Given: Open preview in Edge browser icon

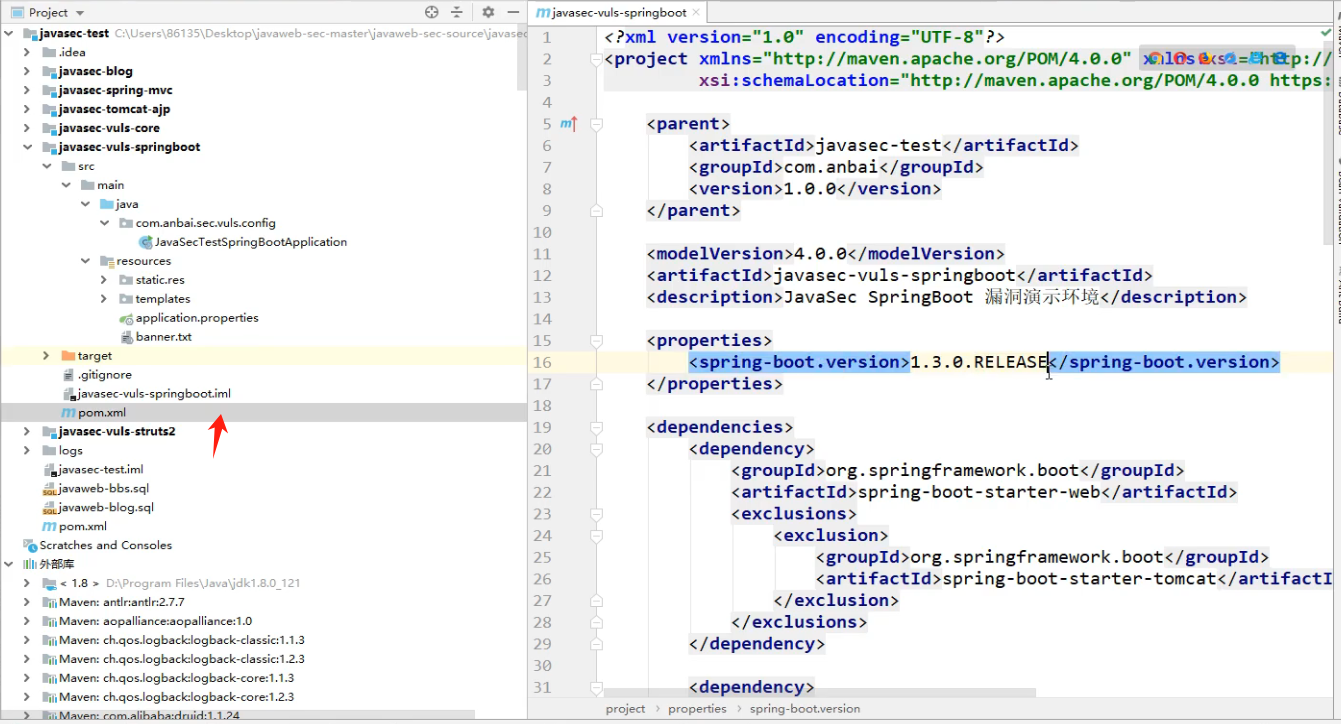Looking at the screenshot, I should pyautogui.click(x=1280, y=58).
